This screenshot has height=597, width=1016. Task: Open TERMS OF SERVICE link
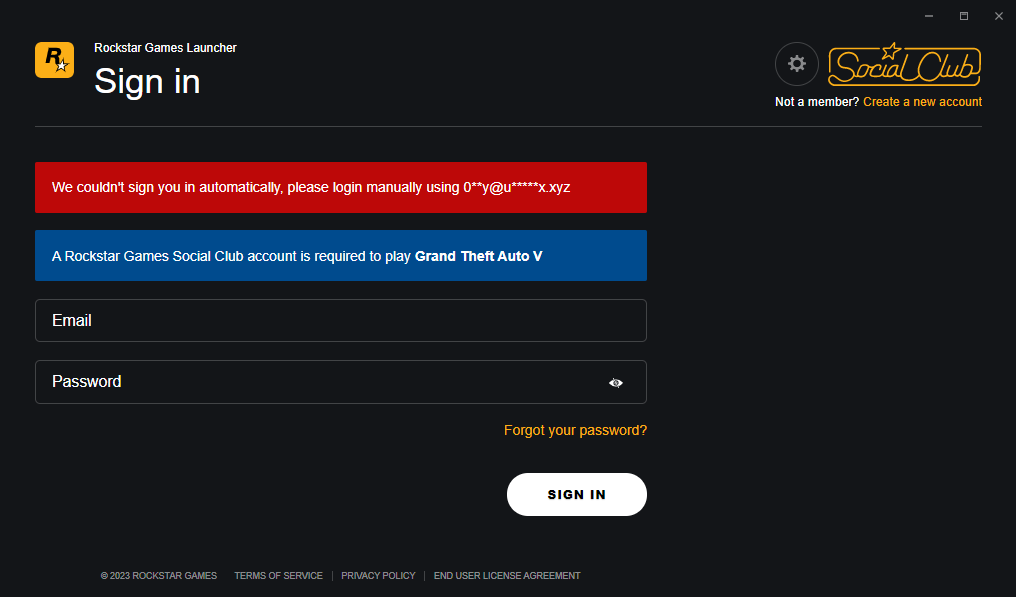[x=279, y=576]
